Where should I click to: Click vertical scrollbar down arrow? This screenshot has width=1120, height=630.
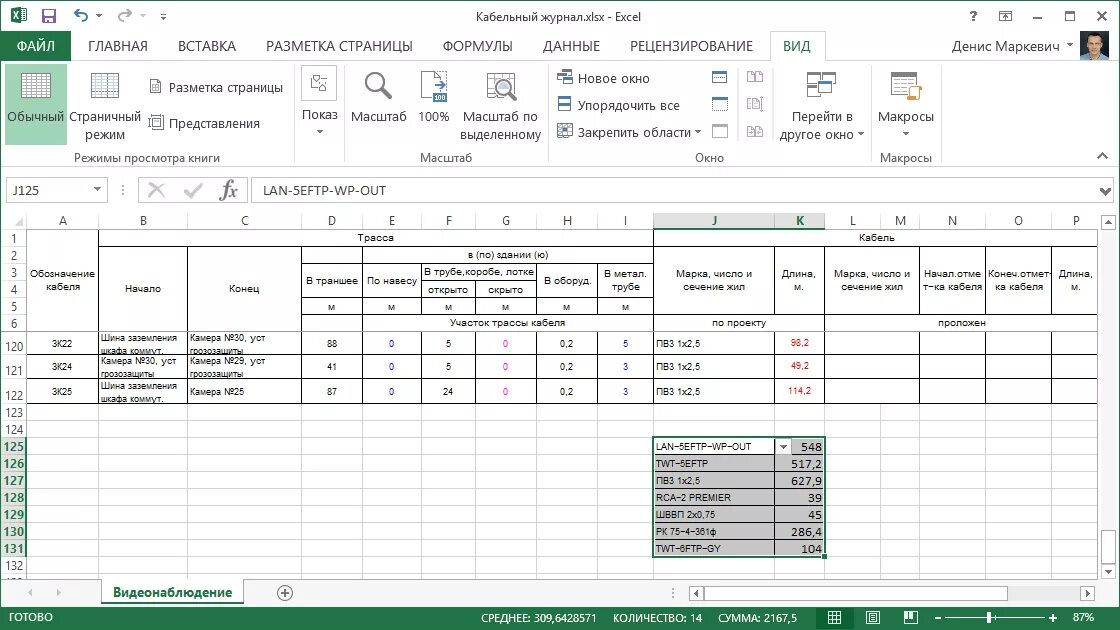(x=1108, y=571)
